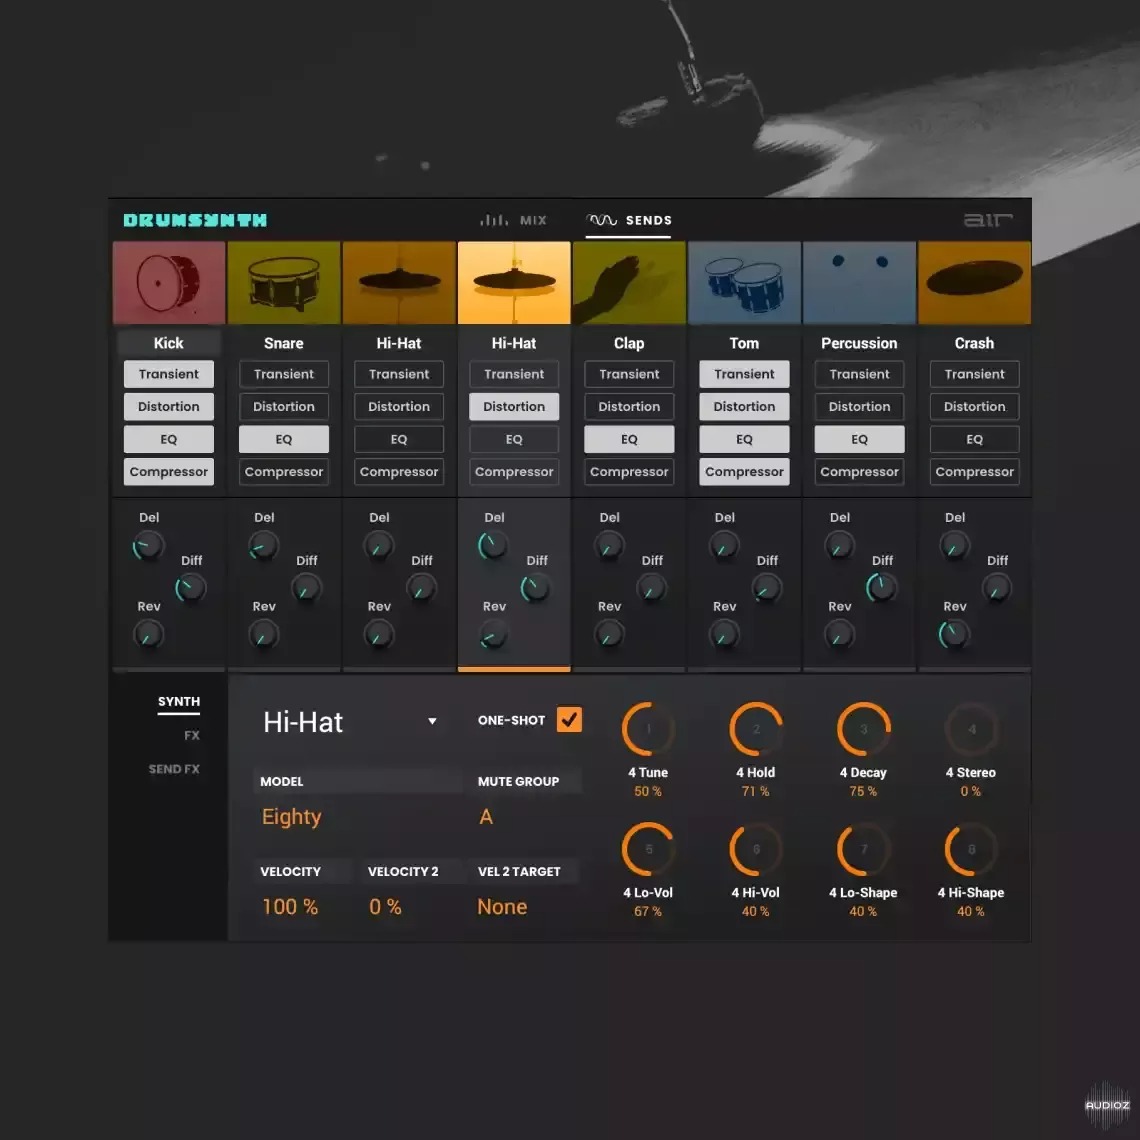Open the MODEL selector showing Eighty
The image size is (1140, 1140).
pyautogui.click(x=291, y=817)
